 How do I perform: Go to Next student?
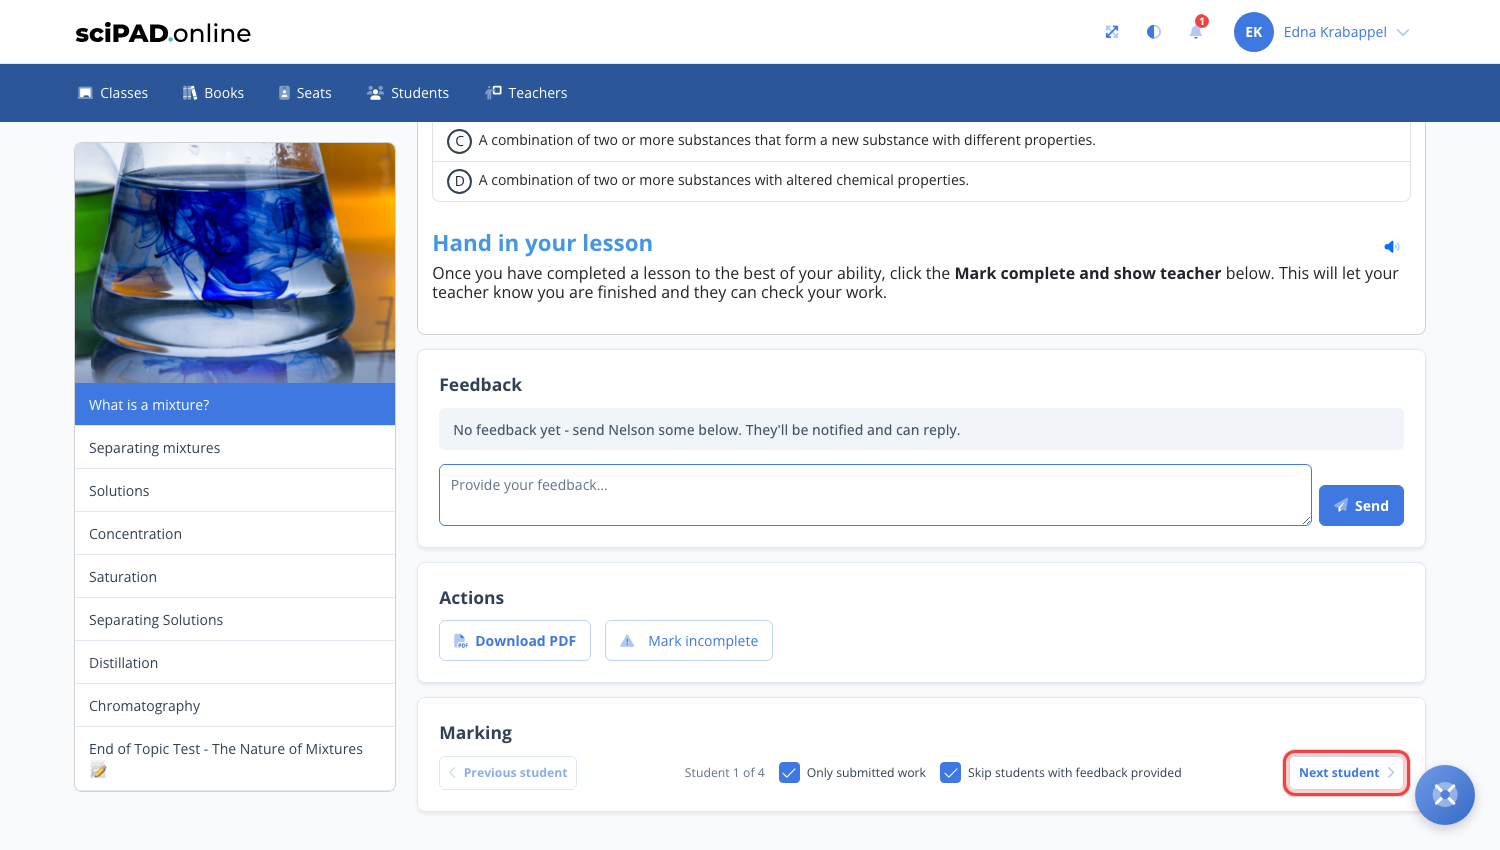click(1346, 773)
